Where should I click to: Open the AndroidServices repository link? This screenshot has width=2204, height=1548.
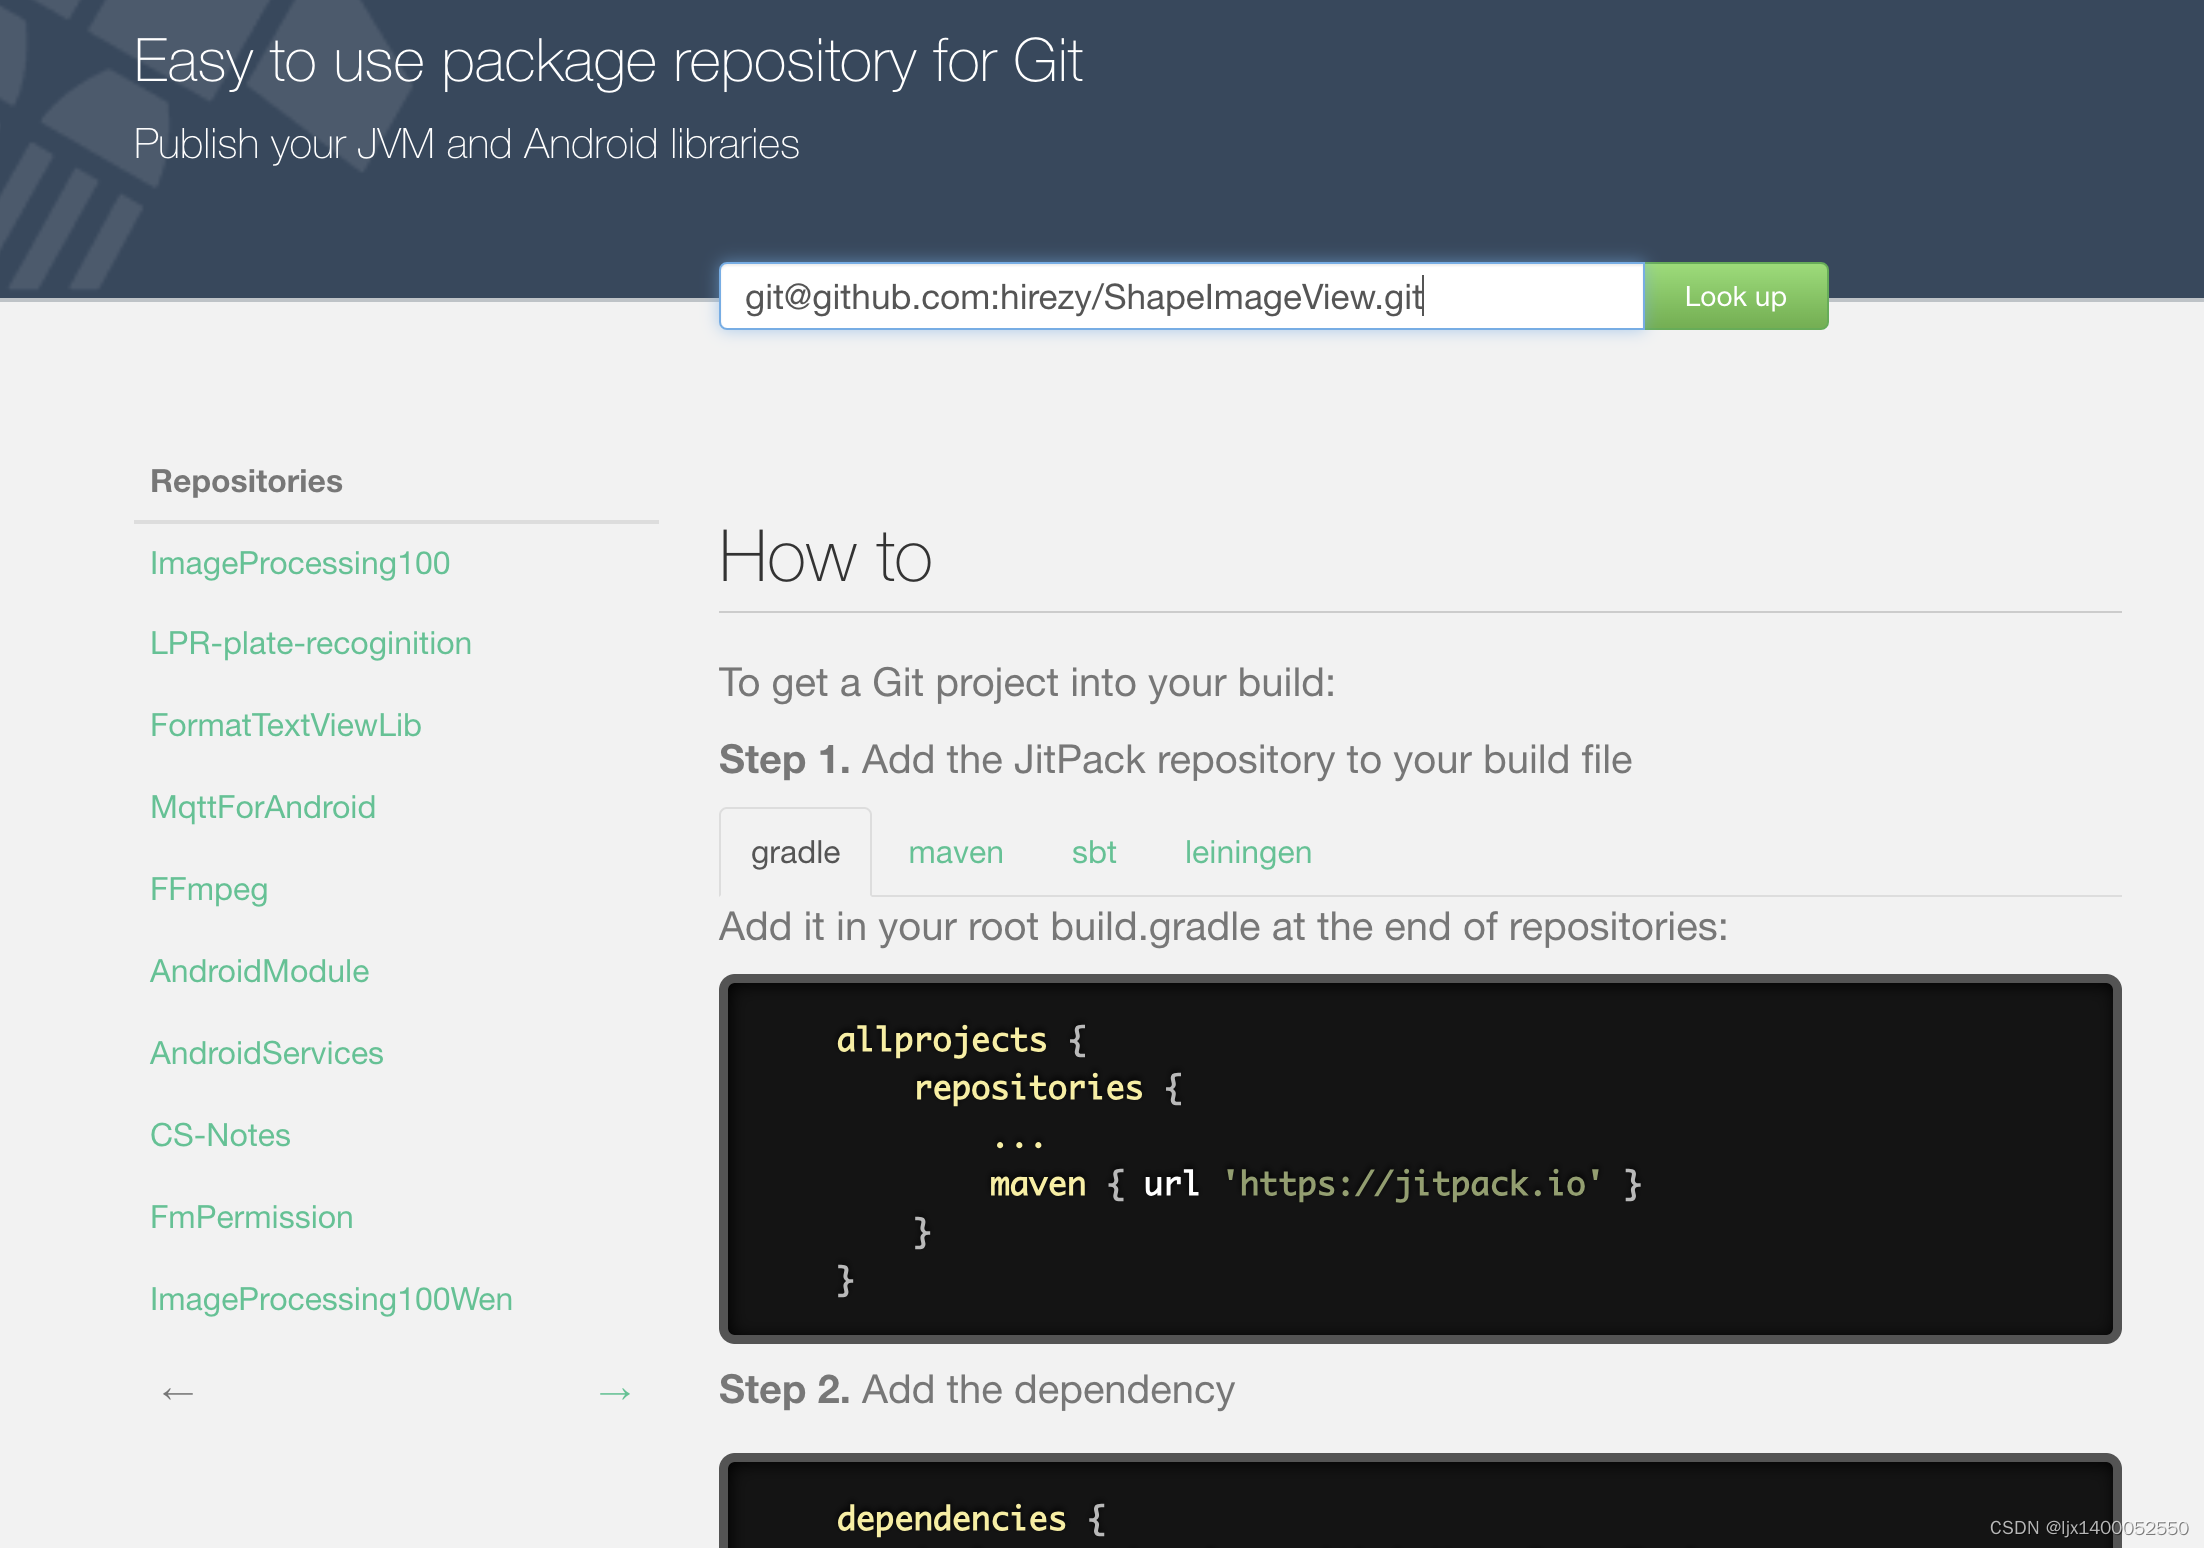tap(266, 1053)
